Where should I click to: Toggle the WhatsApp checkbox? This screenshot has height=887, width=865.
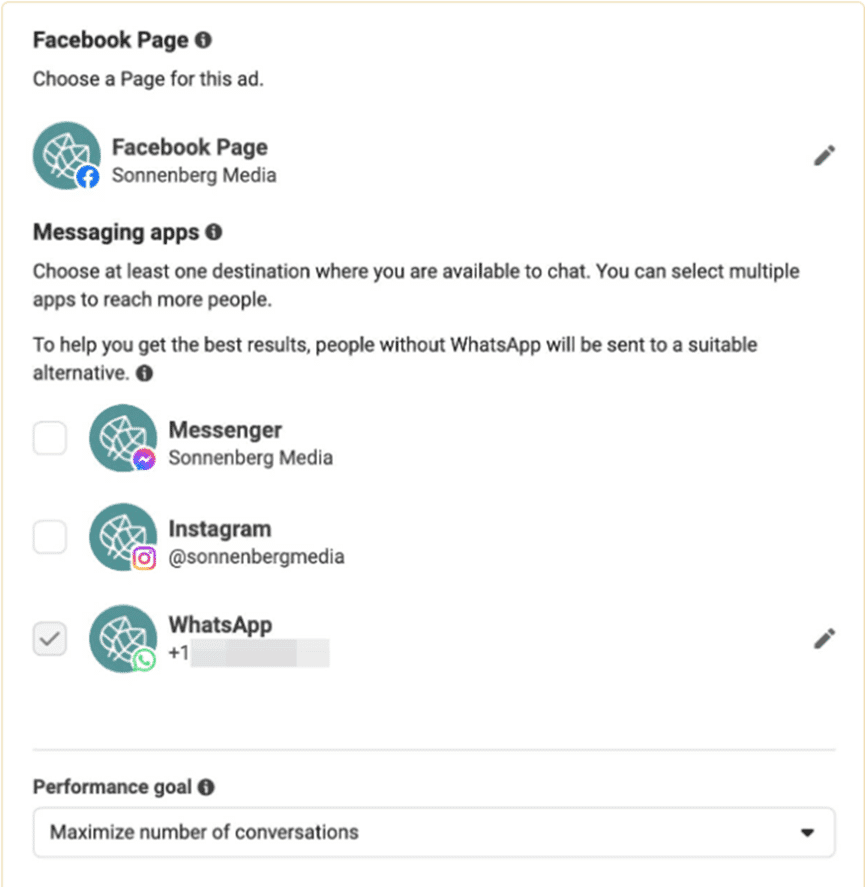(50, 638)
